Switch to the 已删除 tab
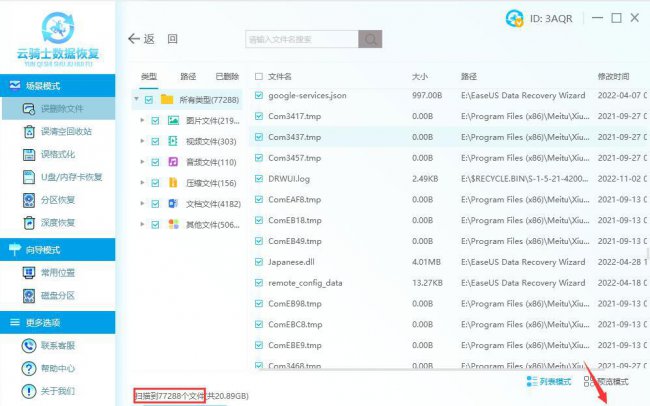 point(227,76)
